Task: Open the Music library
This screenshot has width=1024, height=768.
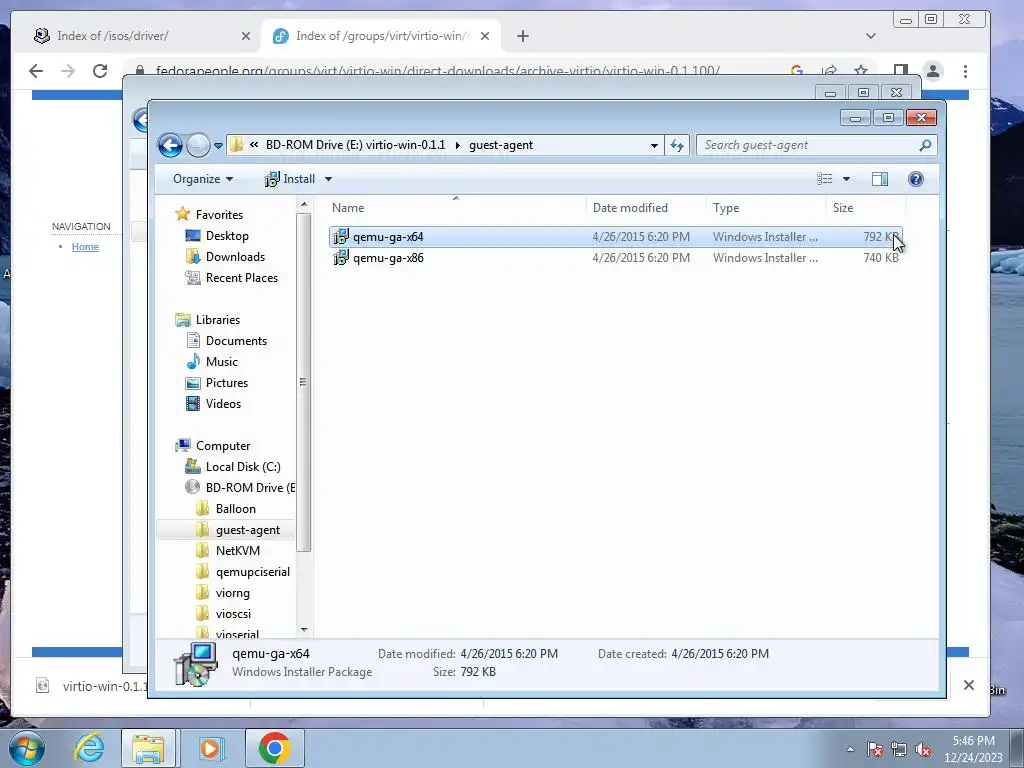Action: [221, 362]
